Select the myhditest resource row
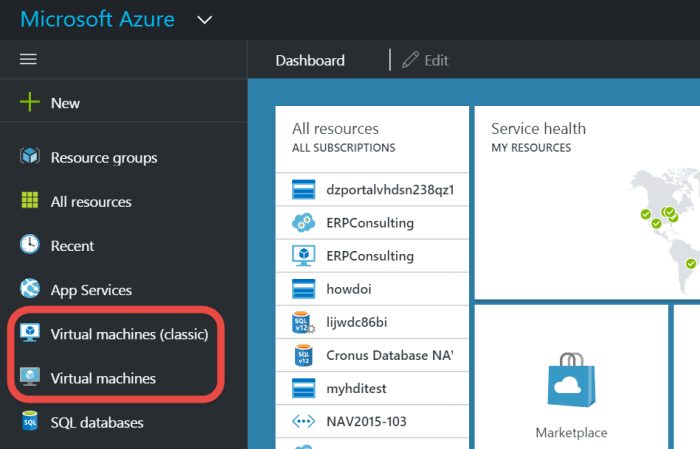 372,388
